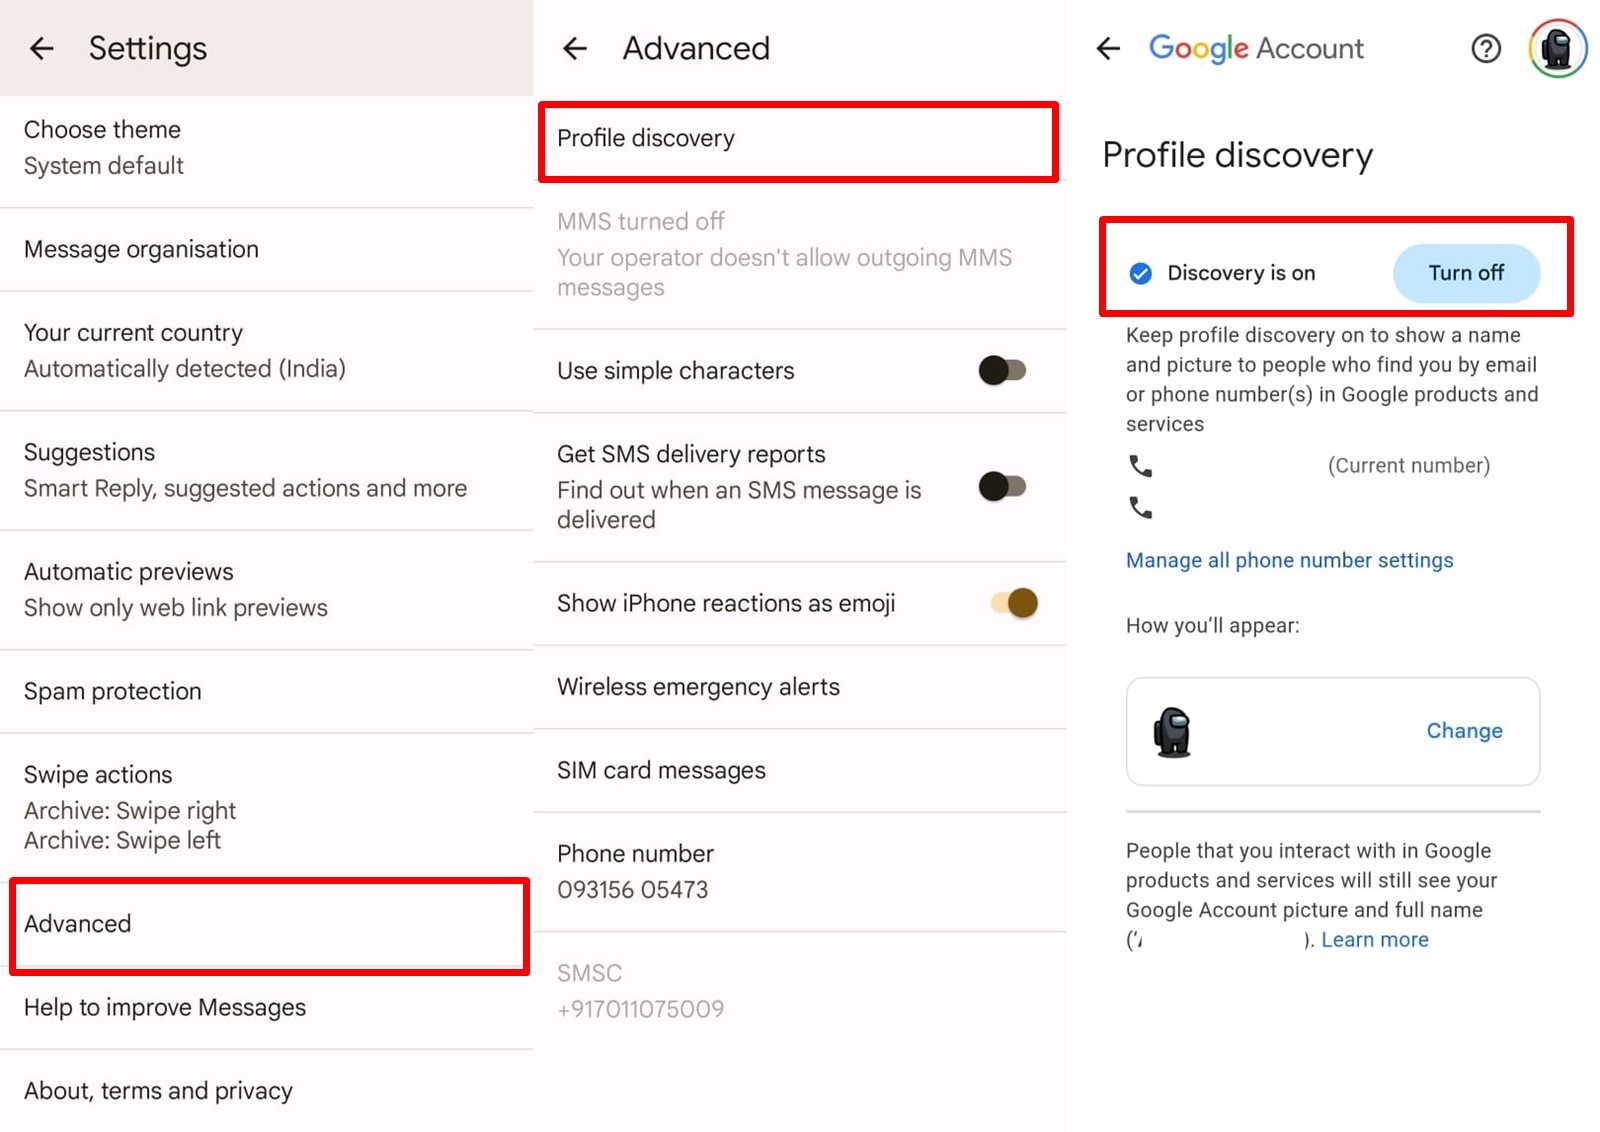Disable Show iPhone reactions as emoji
Viewport: 1600px width, 1132px height.
click(x=1013, y=604)
